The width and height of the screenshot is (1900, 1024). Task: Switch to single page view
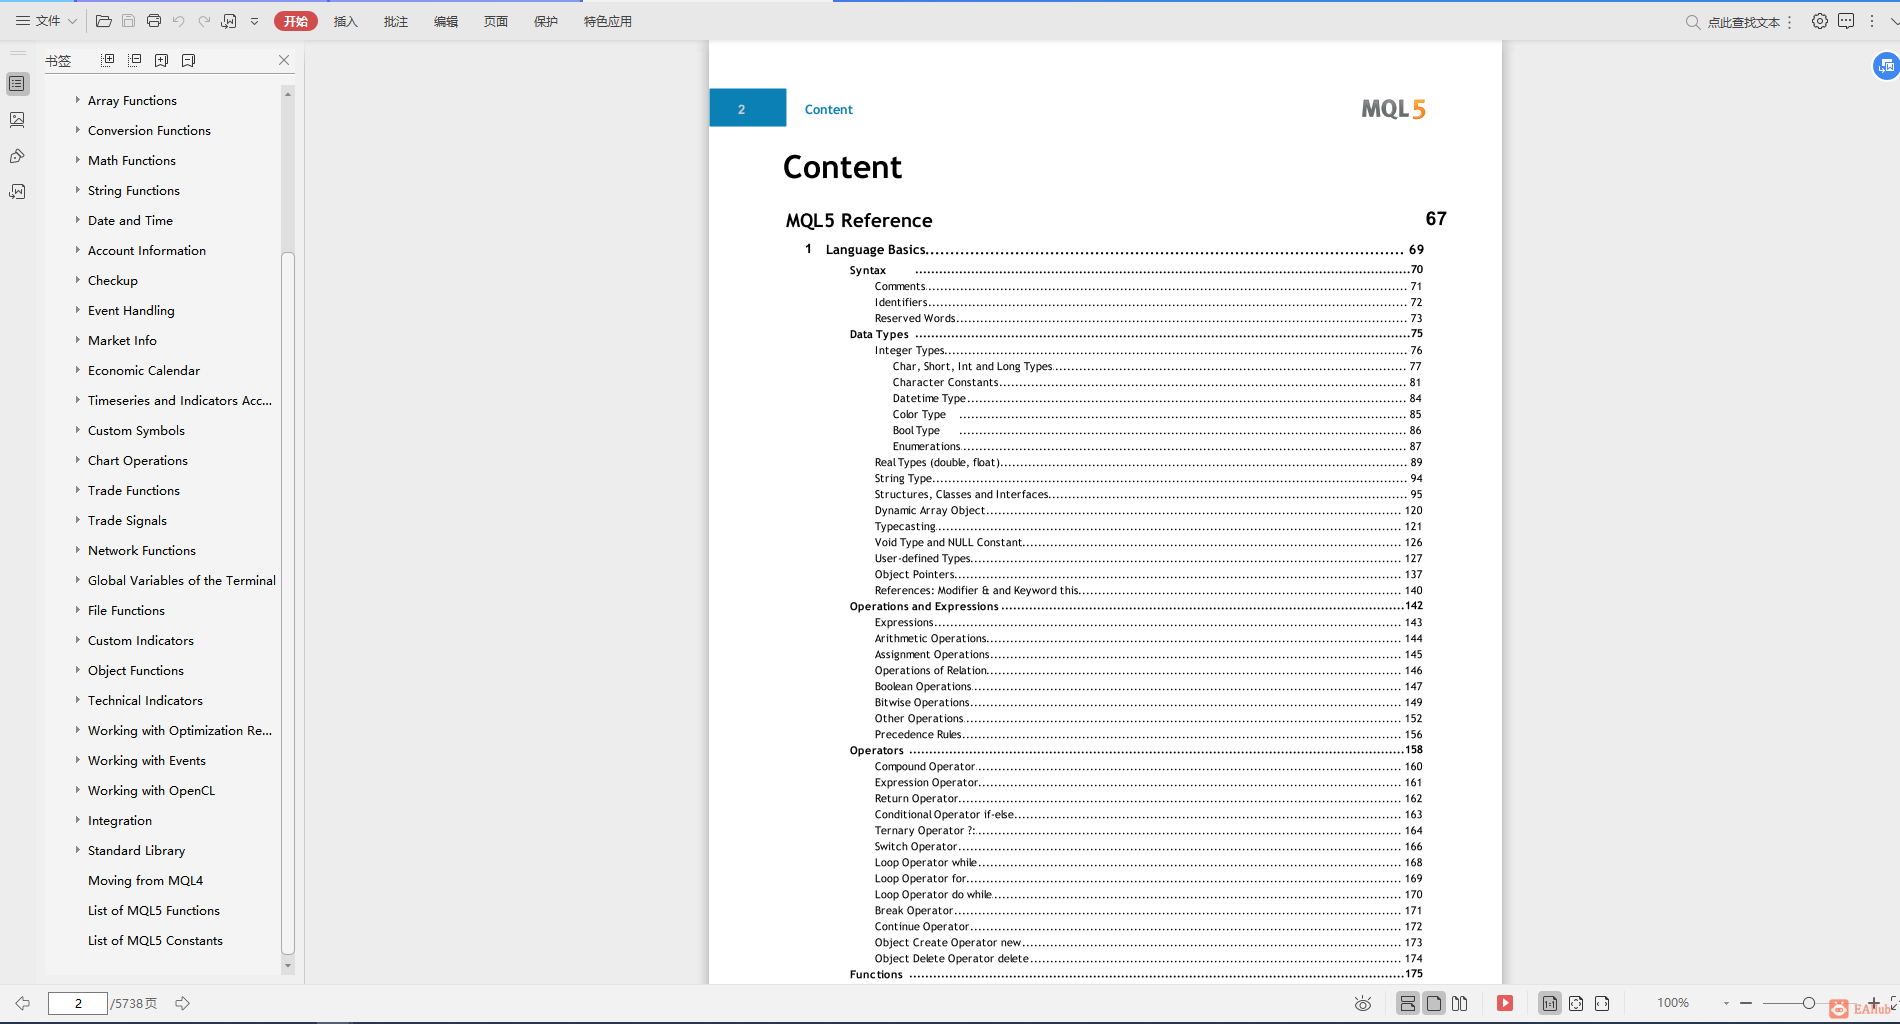[1434, 1003]
